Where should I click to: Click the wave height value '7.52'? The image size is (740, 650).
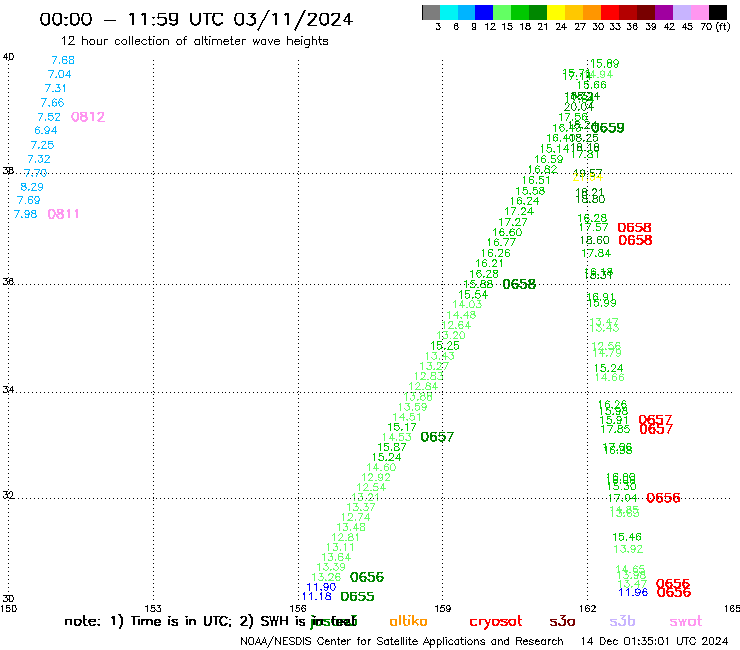tap(49, 117)
